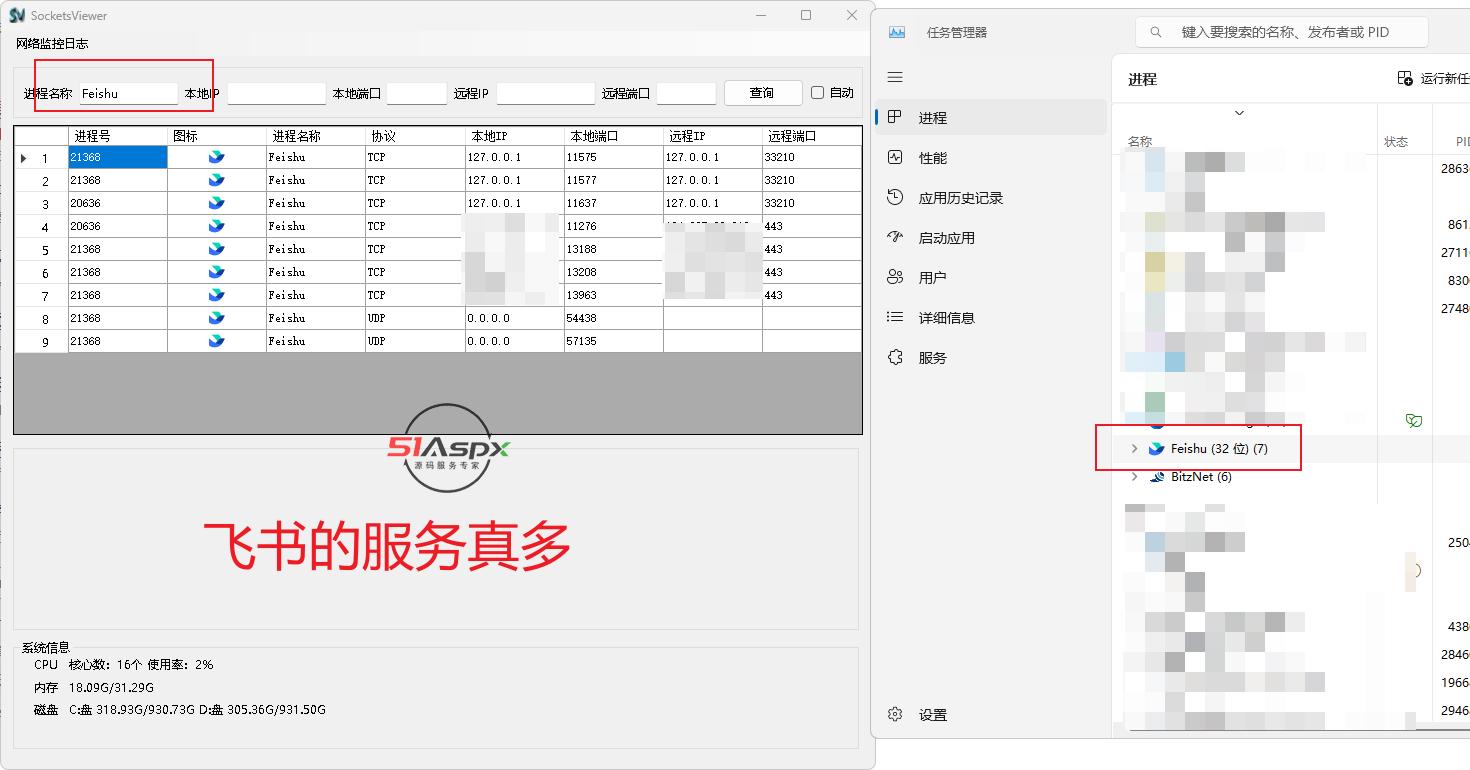The height and width of the screenshot is (770, 1470).
Task: Click the 本地端口 column header
Action: click(613, 136)
